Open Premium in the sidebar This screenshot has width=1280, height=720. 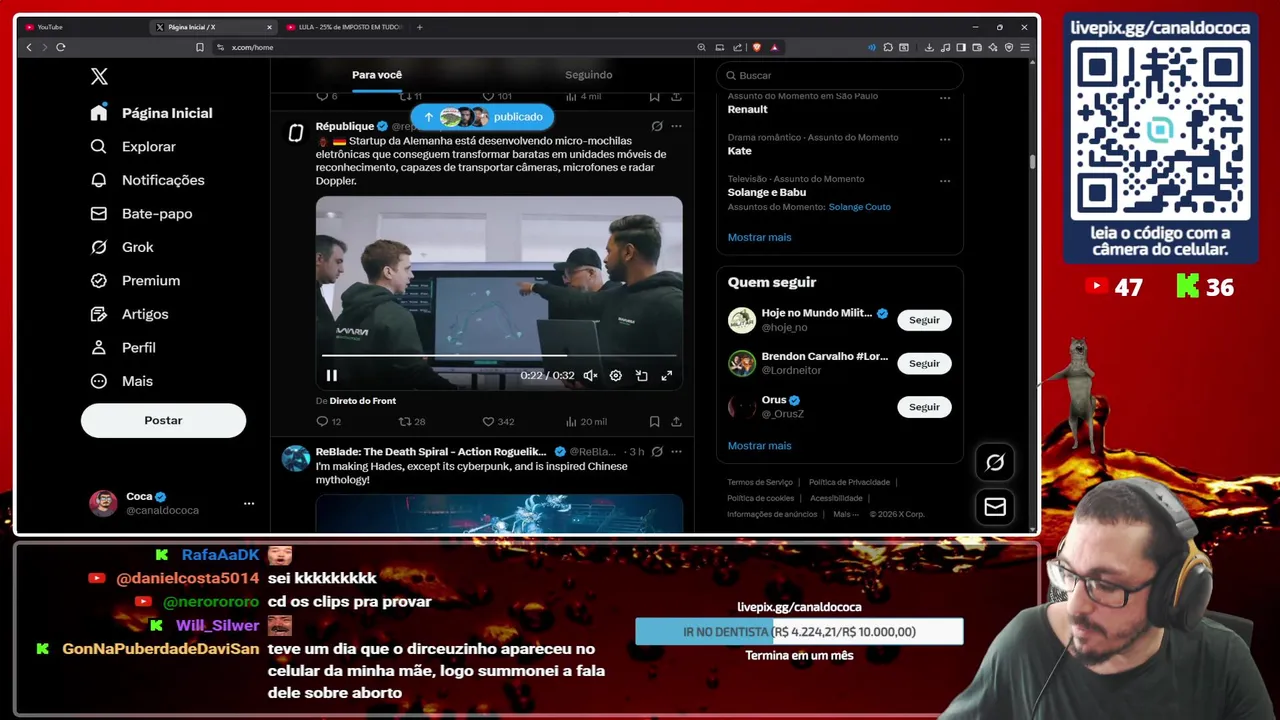[135, 281]
